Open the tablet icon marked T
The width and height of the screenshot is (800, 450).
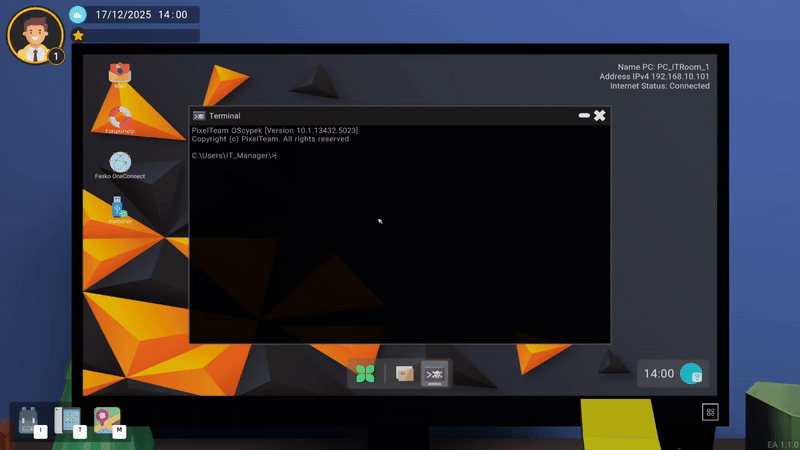pos(66,420)
